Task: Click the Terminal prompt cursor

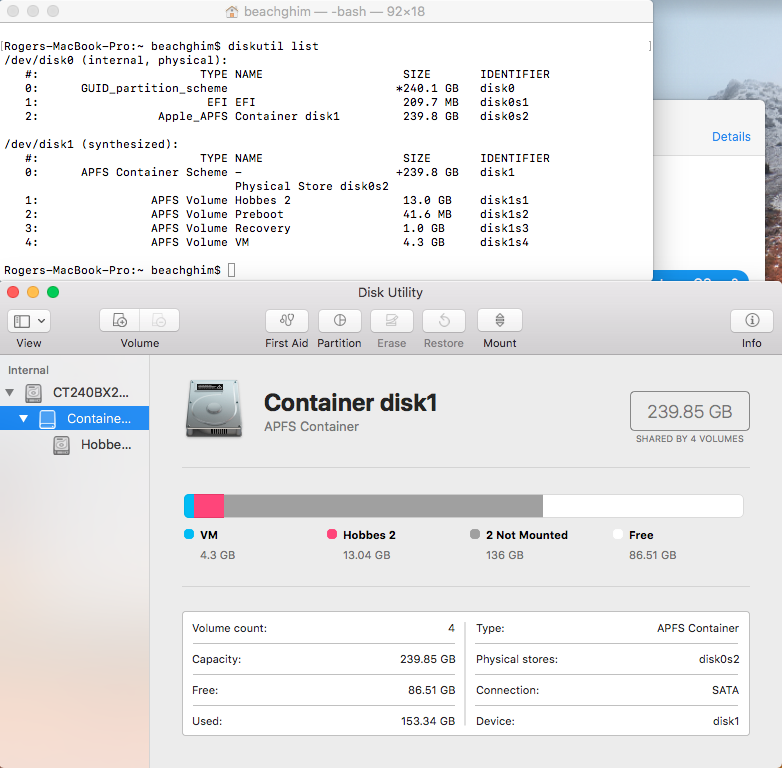Action: pos(231,270)
